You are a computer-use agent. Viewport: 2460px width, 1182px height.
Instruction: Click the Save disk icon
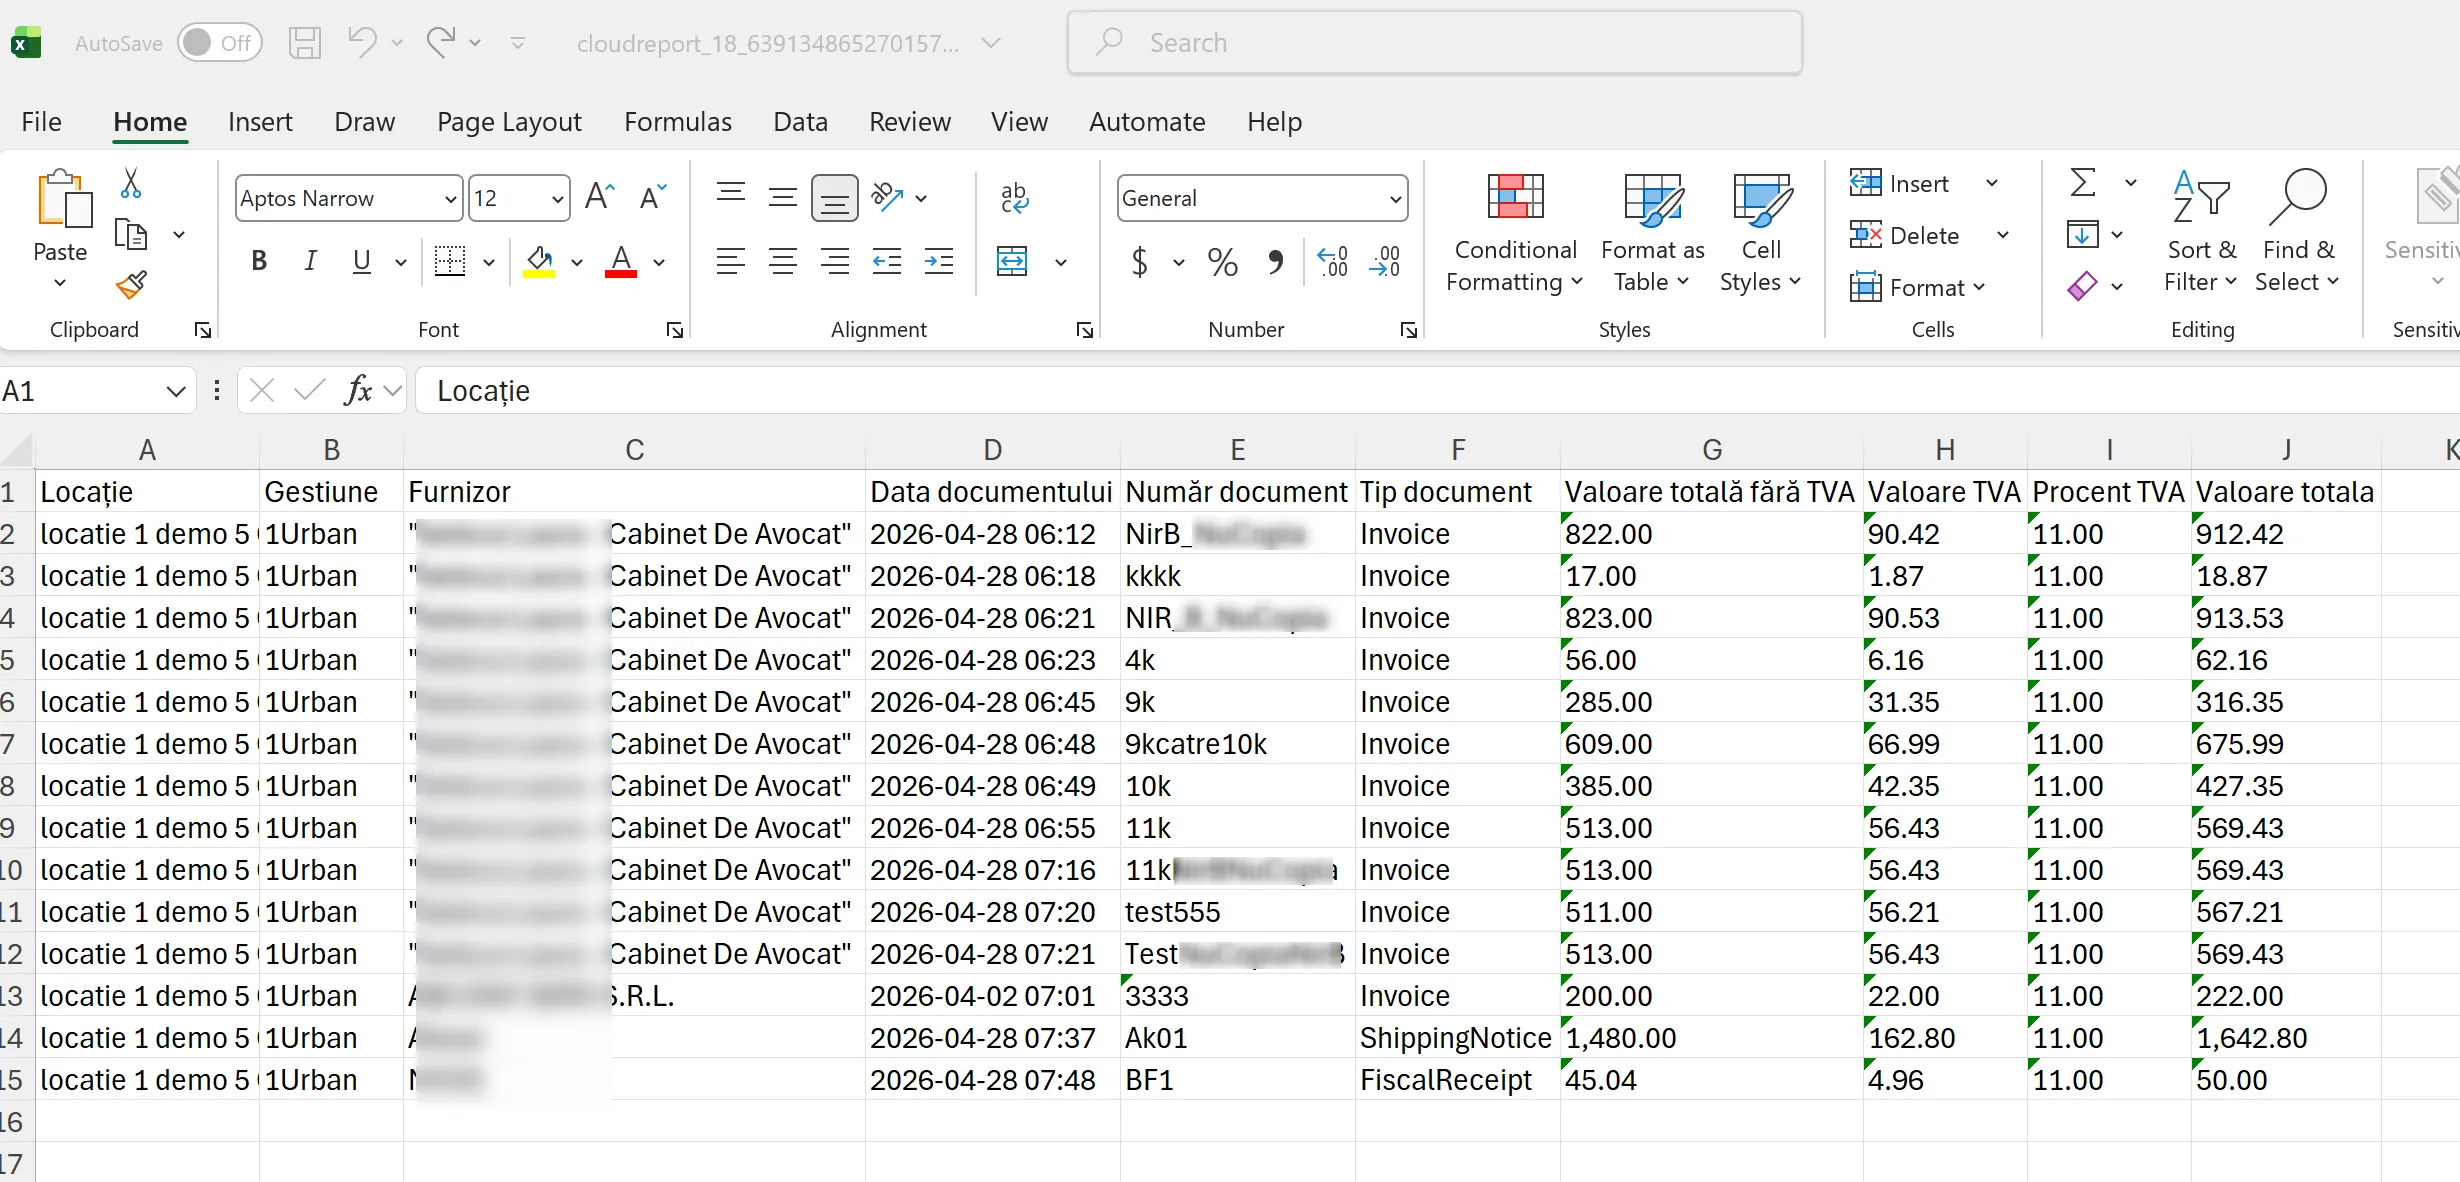coord(305,43)
